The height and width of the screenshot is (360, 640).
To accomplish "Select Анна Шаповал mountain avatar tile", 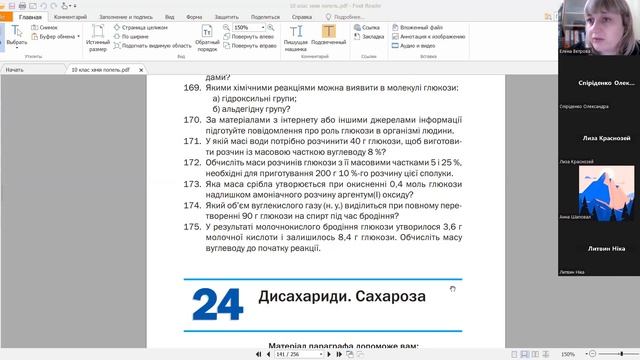I will tap(599, 193).
